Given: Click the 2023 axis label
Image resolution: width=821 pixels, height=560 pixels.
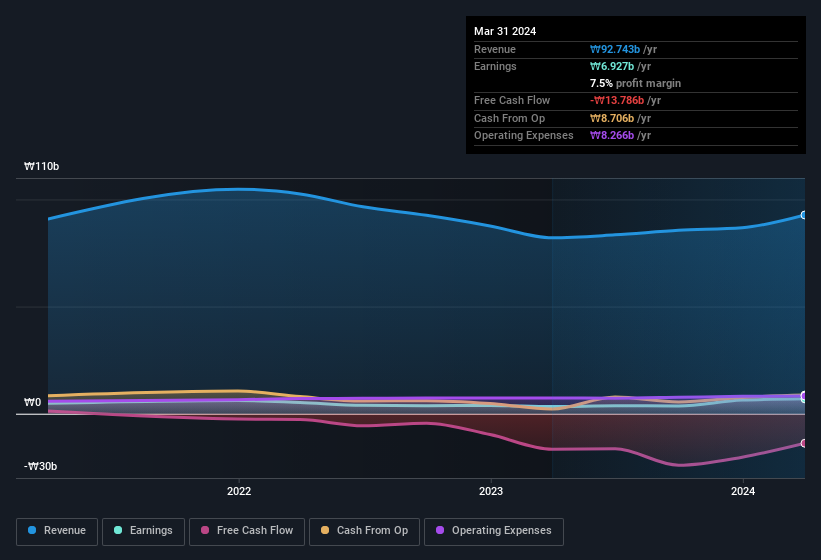Looking at the screenshot, I should tap(491, 491).
